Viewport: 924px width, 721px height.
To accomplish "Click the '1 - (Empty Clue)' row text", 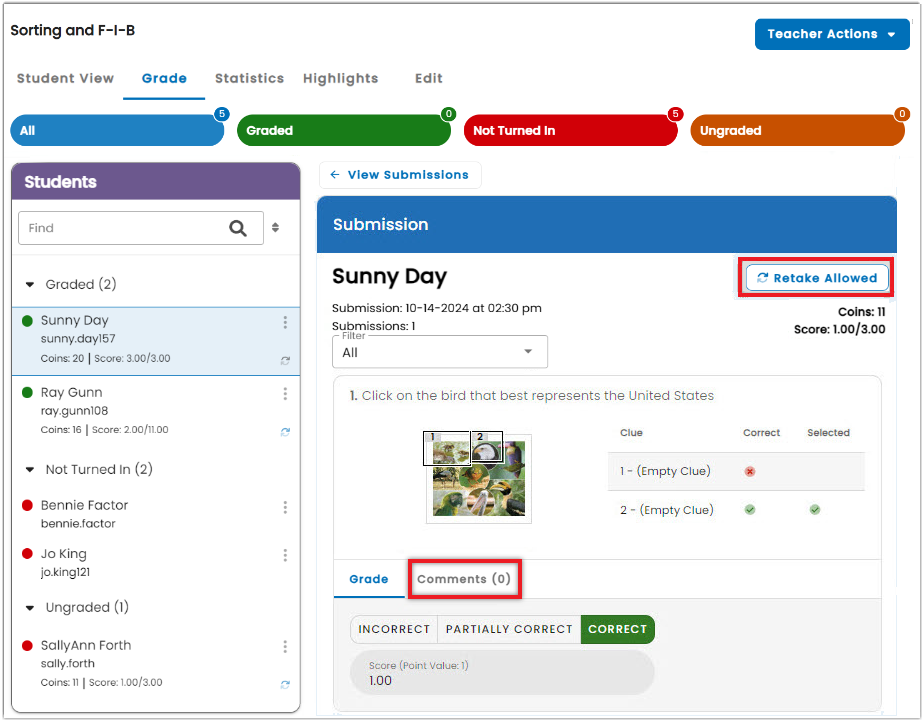I will (x=665, y=471).
